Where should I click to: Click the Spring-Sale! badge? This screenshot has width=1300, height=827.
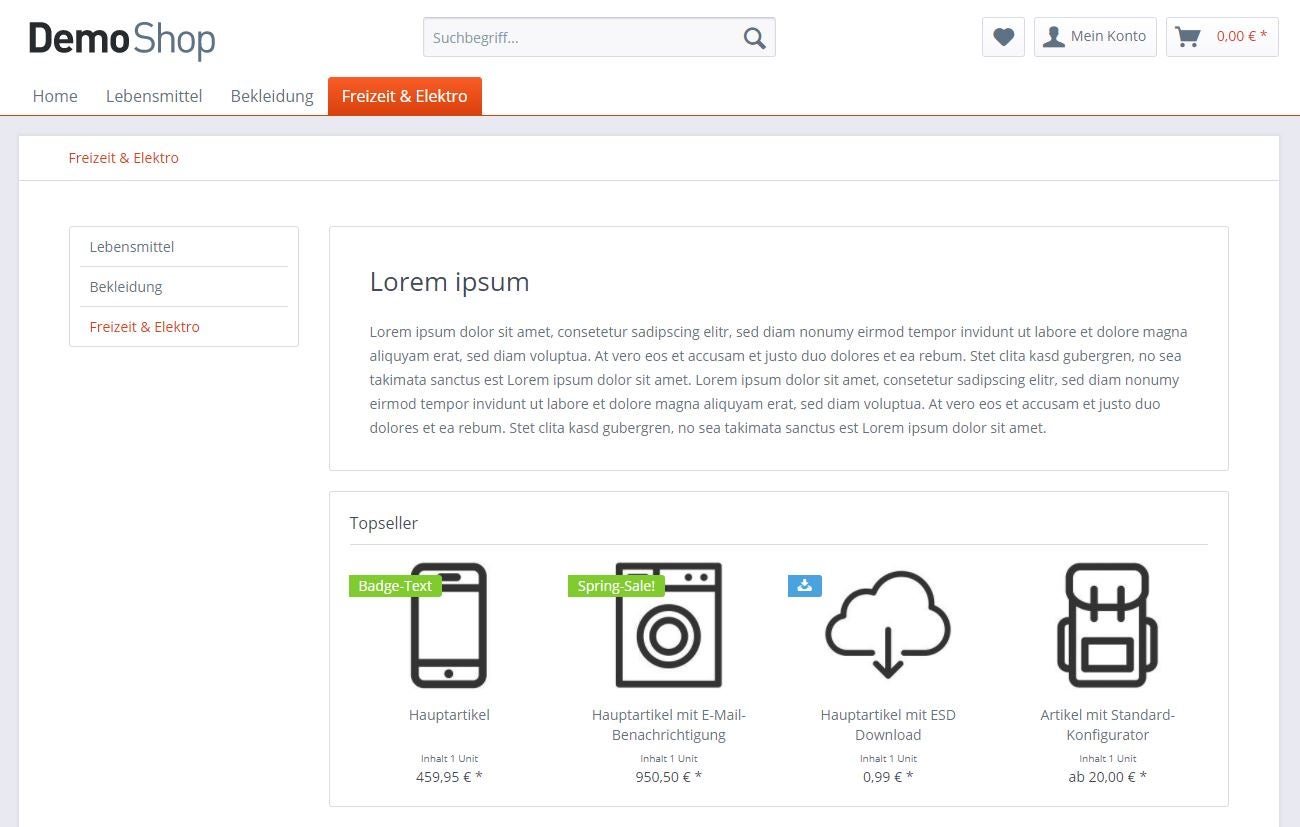click(x=616, y=586)
